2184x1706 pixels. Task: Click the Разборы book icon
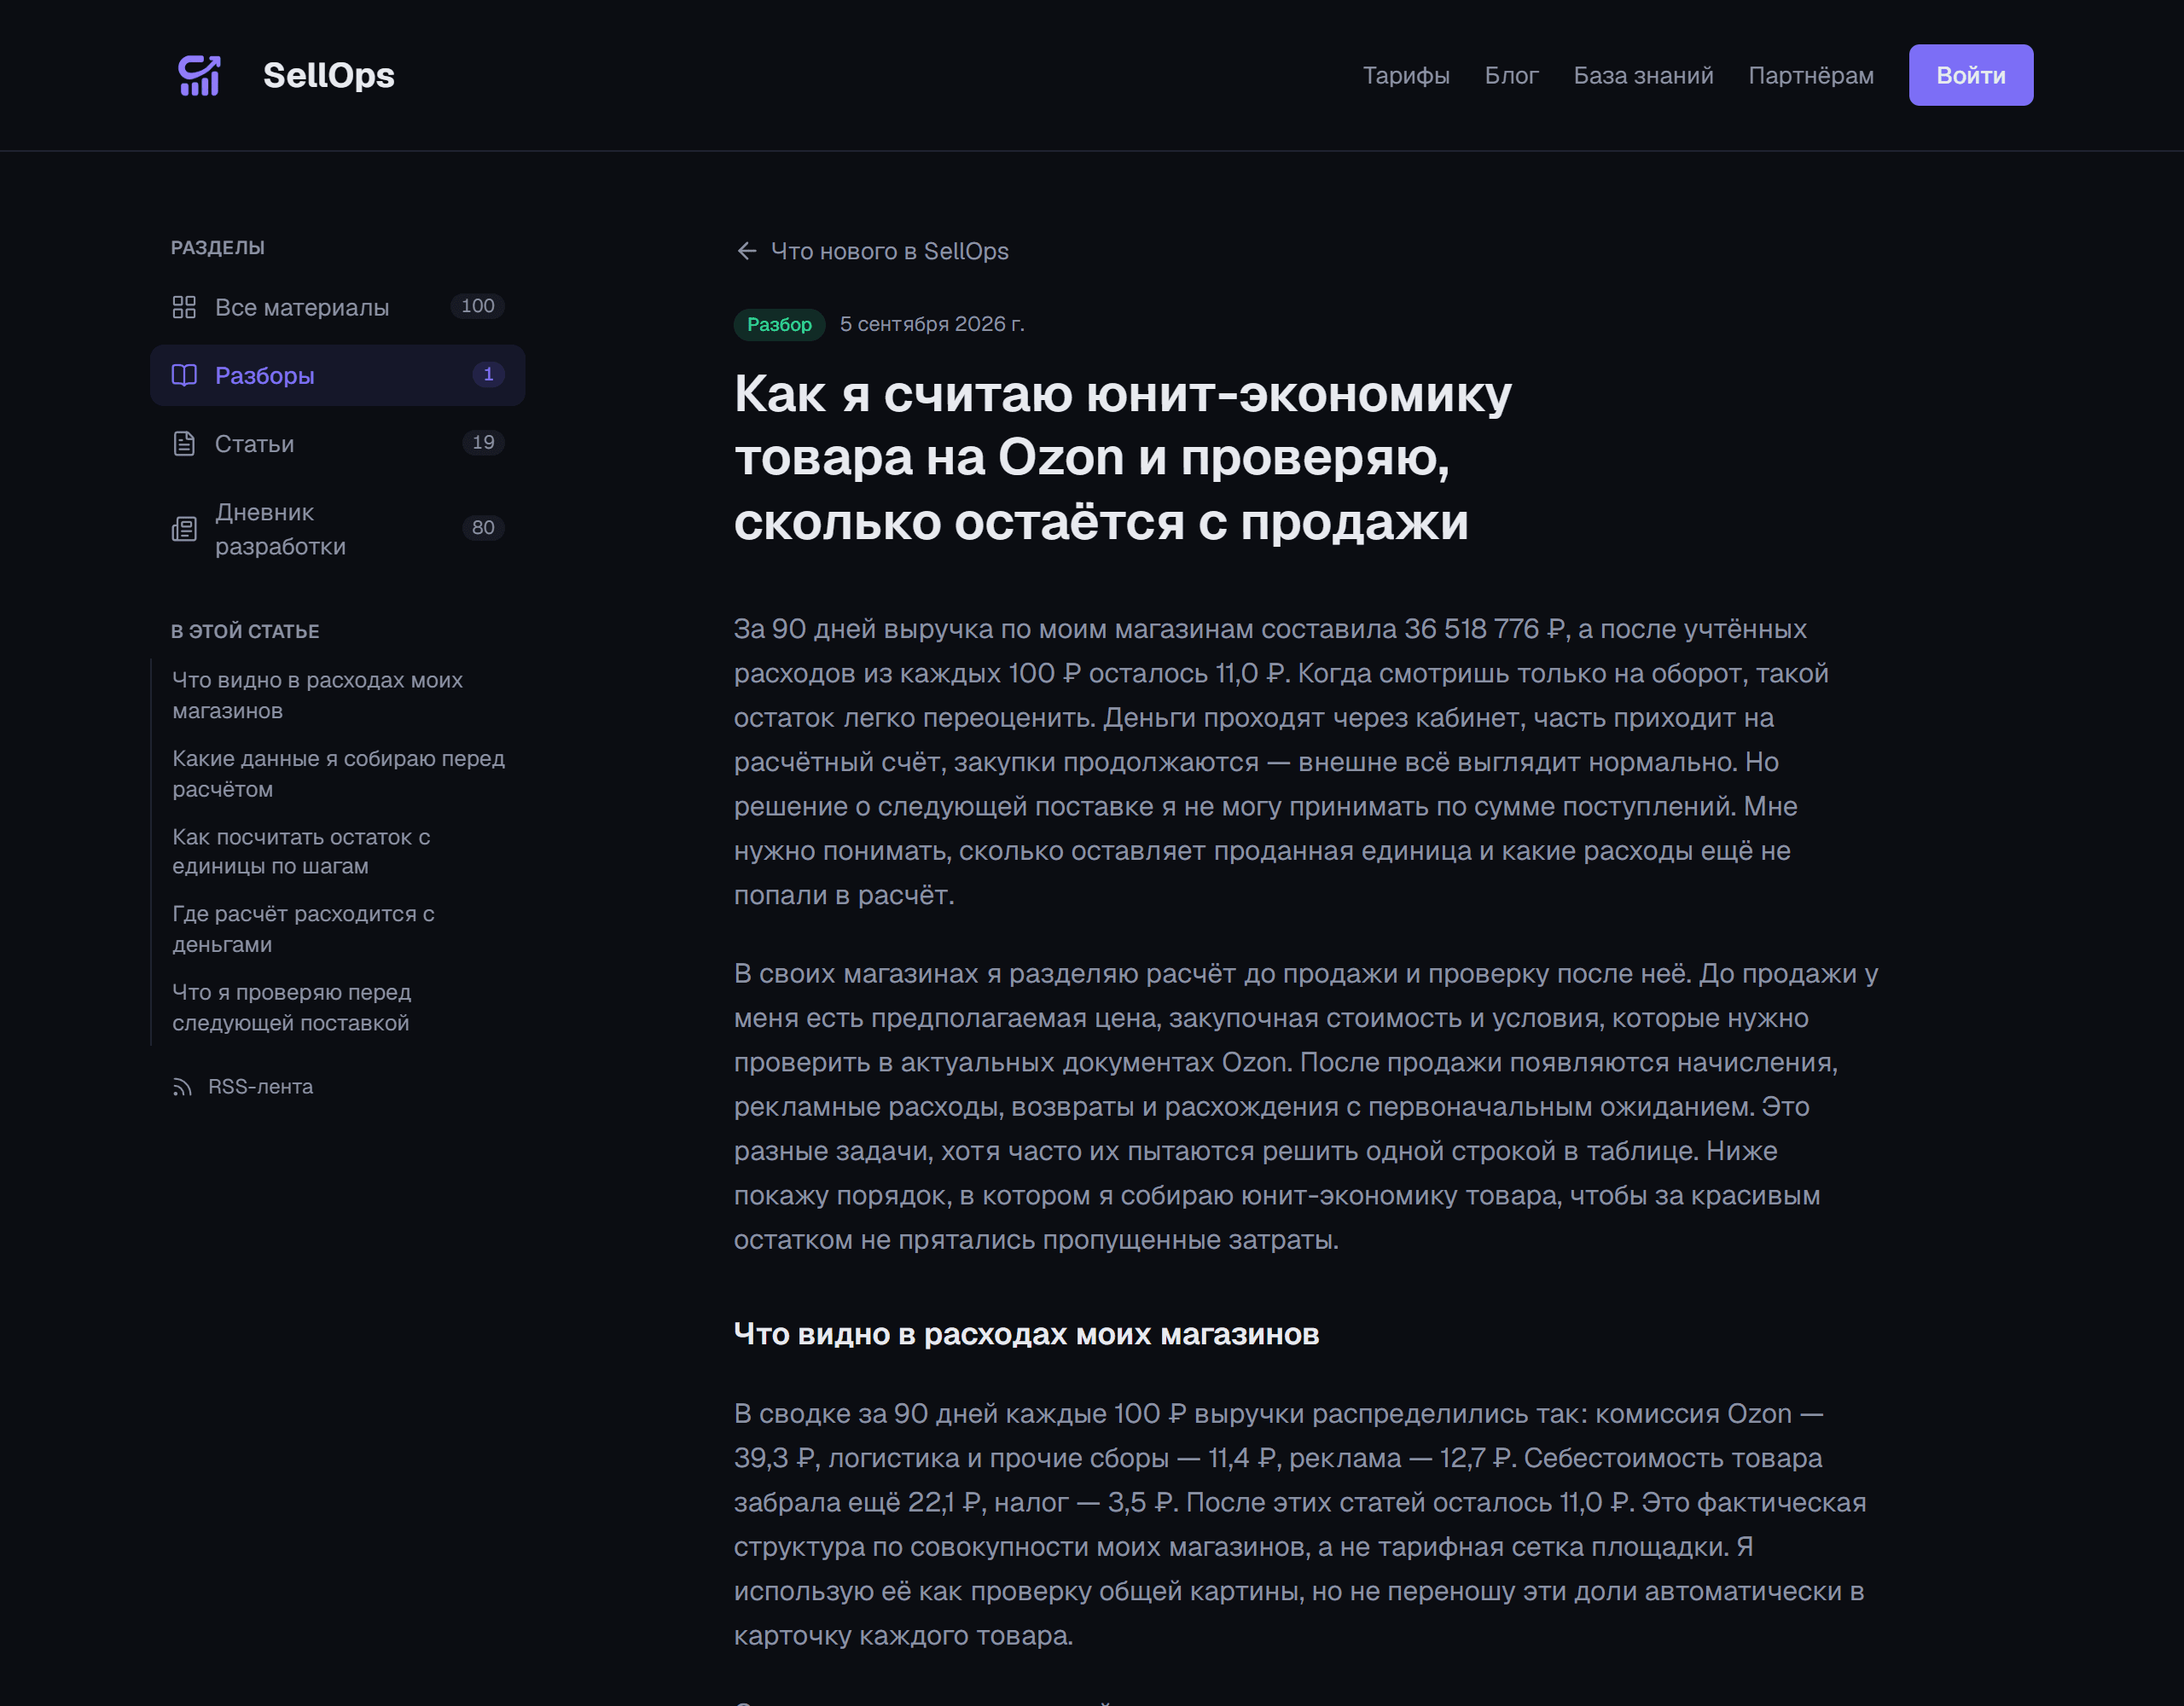[x=184, y=375]
